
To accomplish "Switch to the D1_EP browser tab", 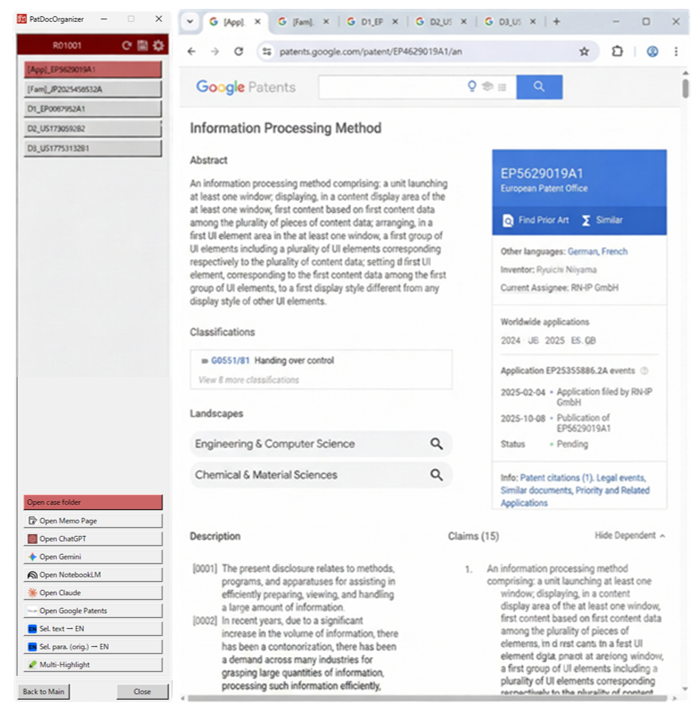I will coord(371,22).
